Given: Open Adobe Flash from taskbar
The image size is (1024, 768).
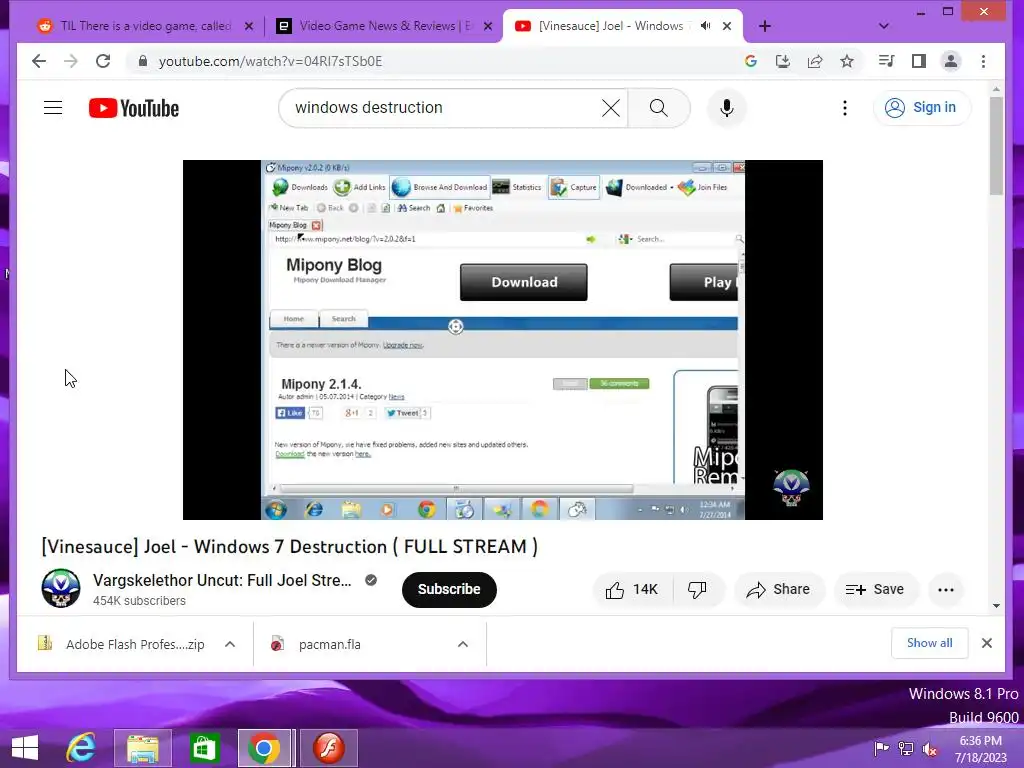Looking at the screenshot, I should (x=328, y=748).
